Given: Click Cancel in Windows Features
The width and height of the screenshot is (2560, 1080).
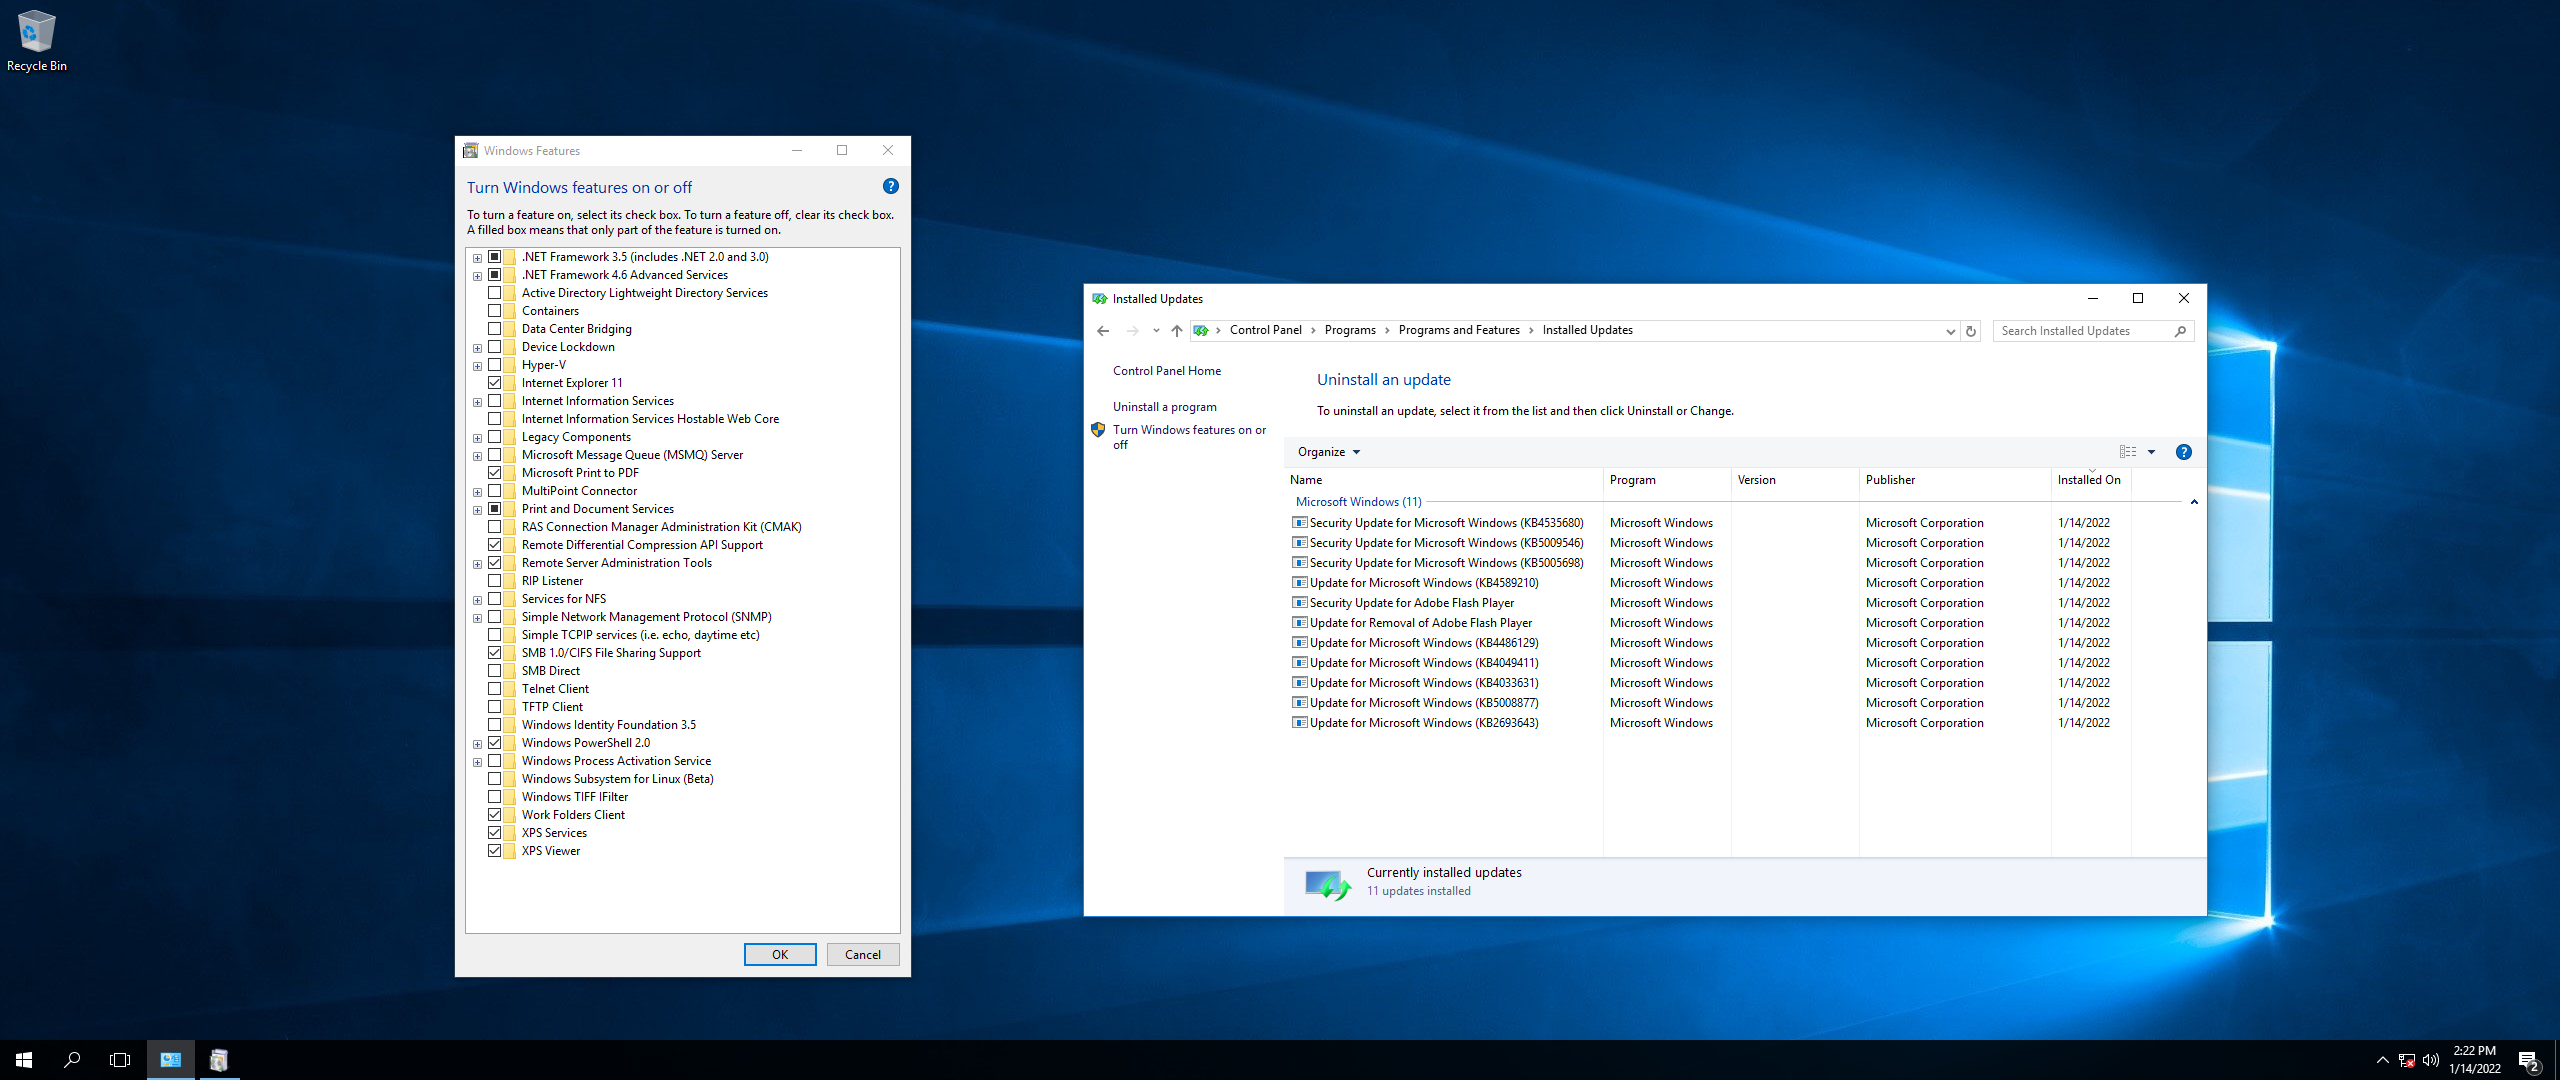Looking at the screenshot, I should click(862, 955).
